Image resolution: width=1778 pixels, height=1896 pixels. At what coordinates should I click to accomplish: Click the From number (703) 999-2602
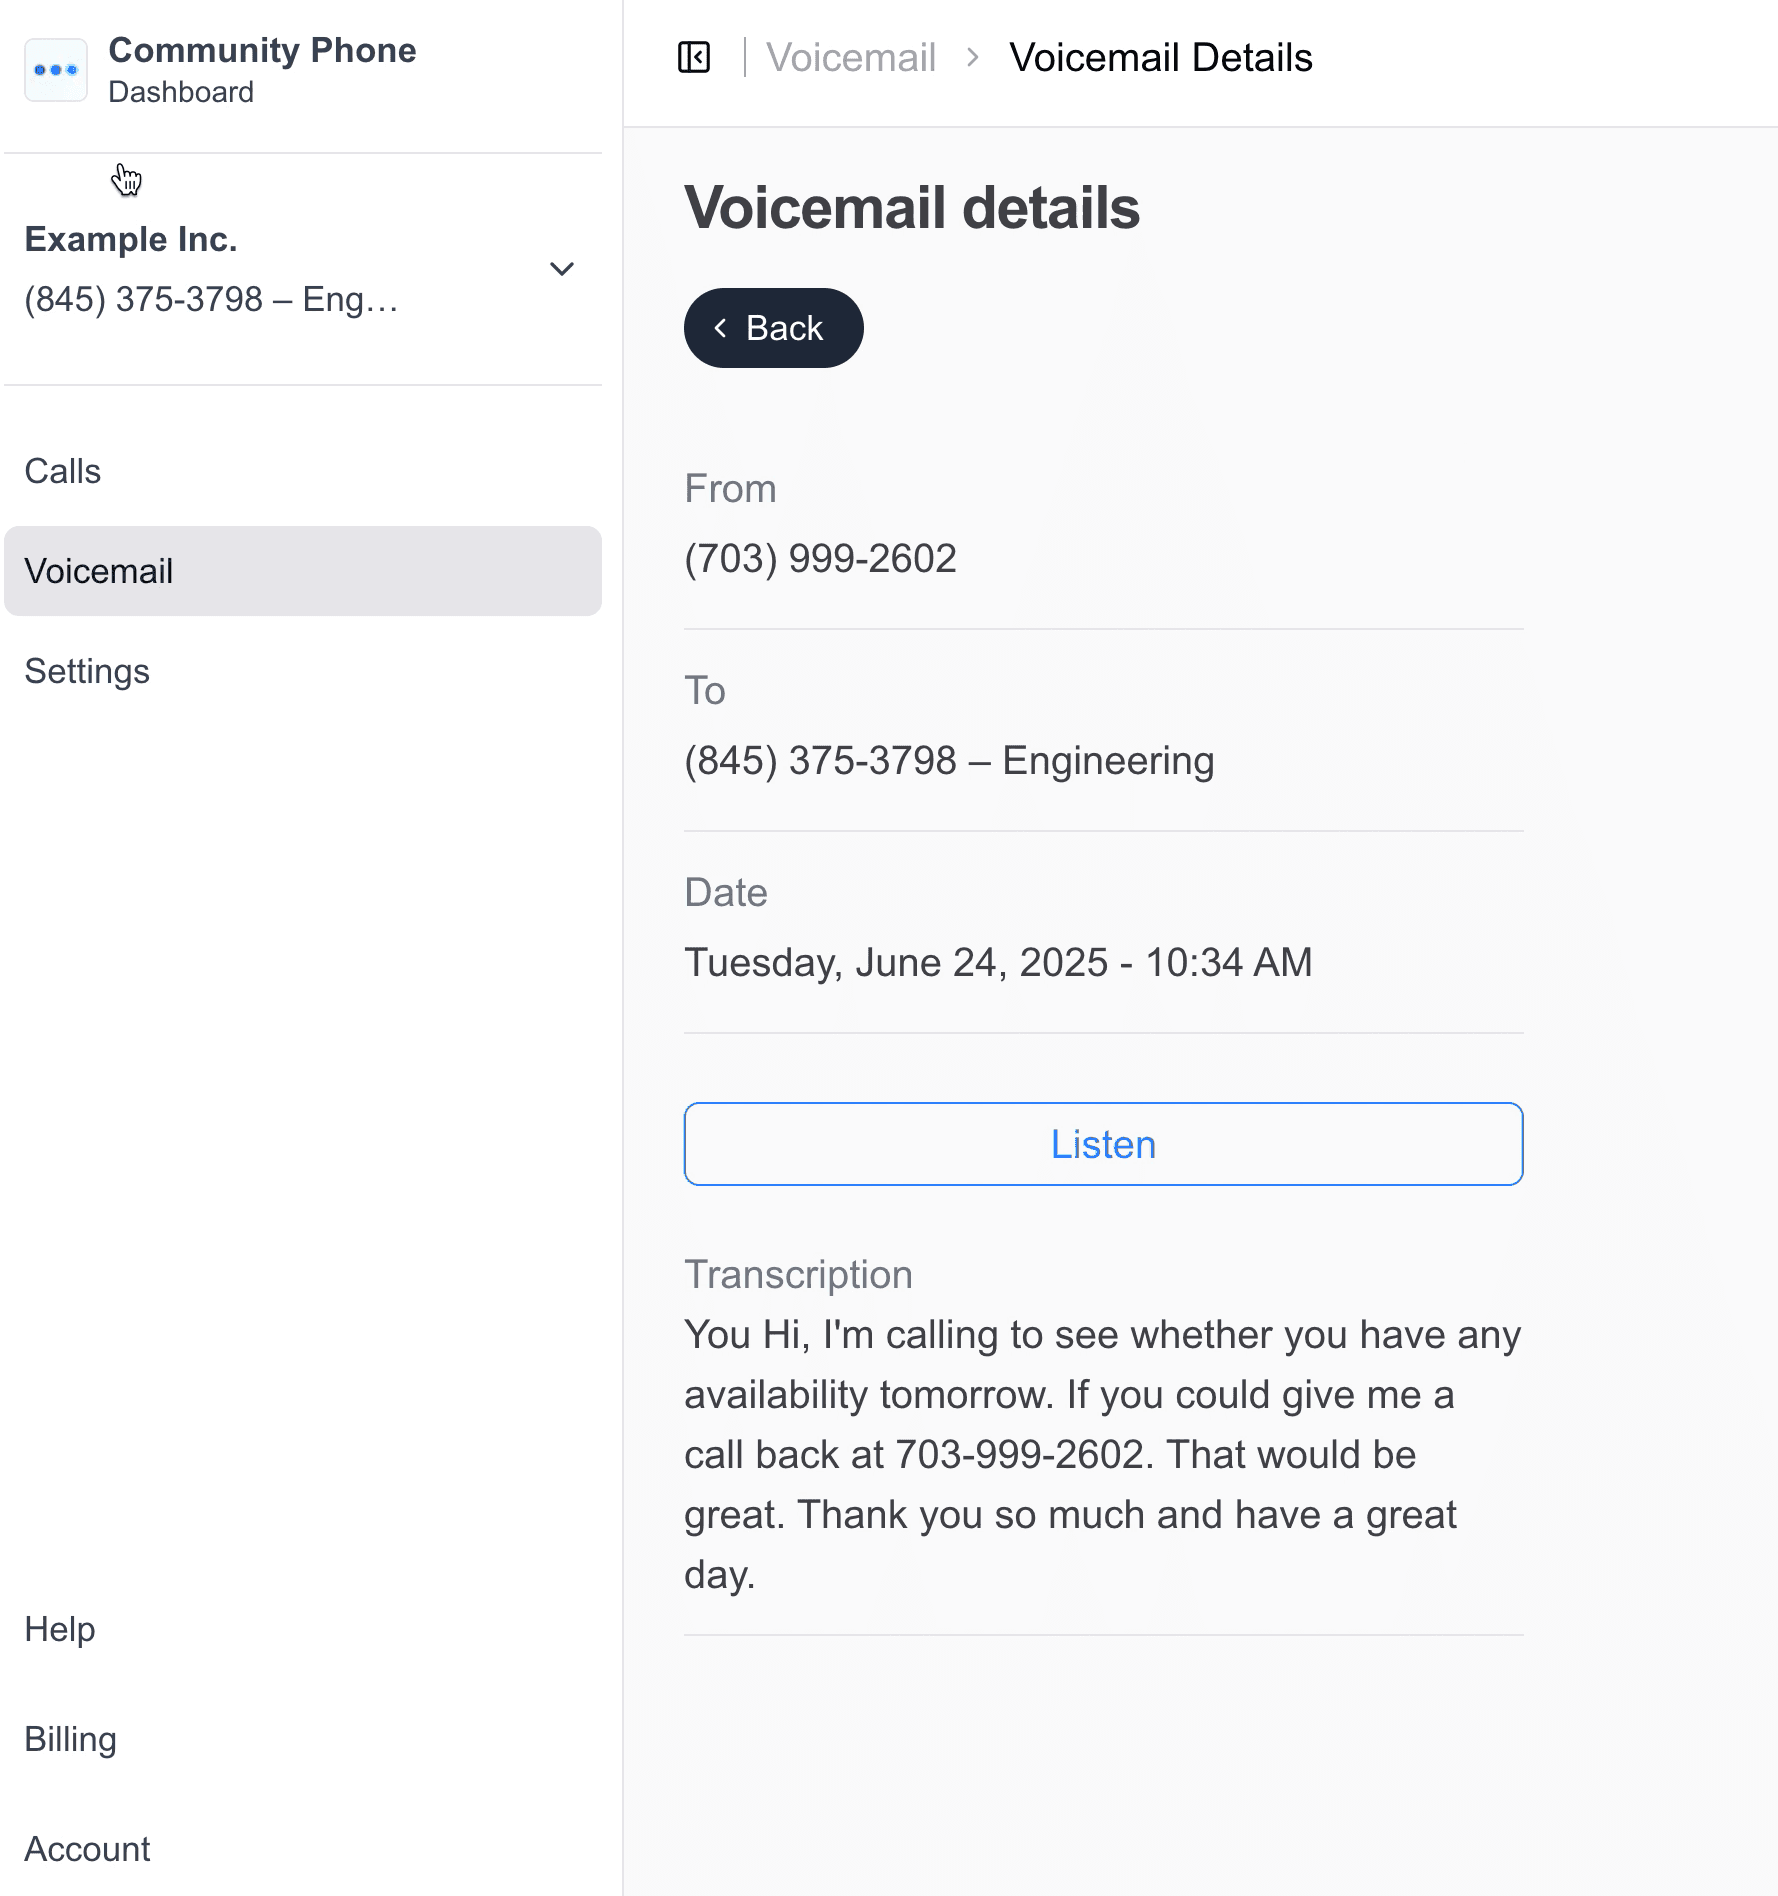point(820,558)
